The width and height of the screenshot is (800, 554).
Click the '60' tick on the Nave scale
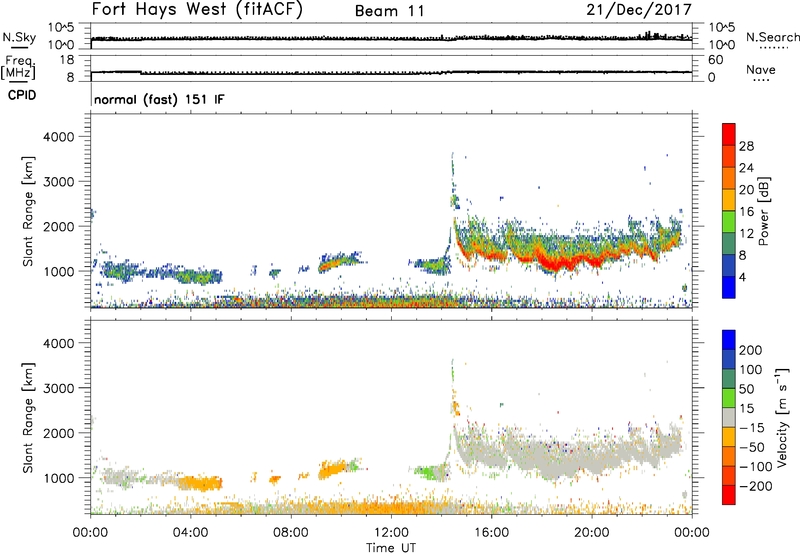(x=715, y=60)
